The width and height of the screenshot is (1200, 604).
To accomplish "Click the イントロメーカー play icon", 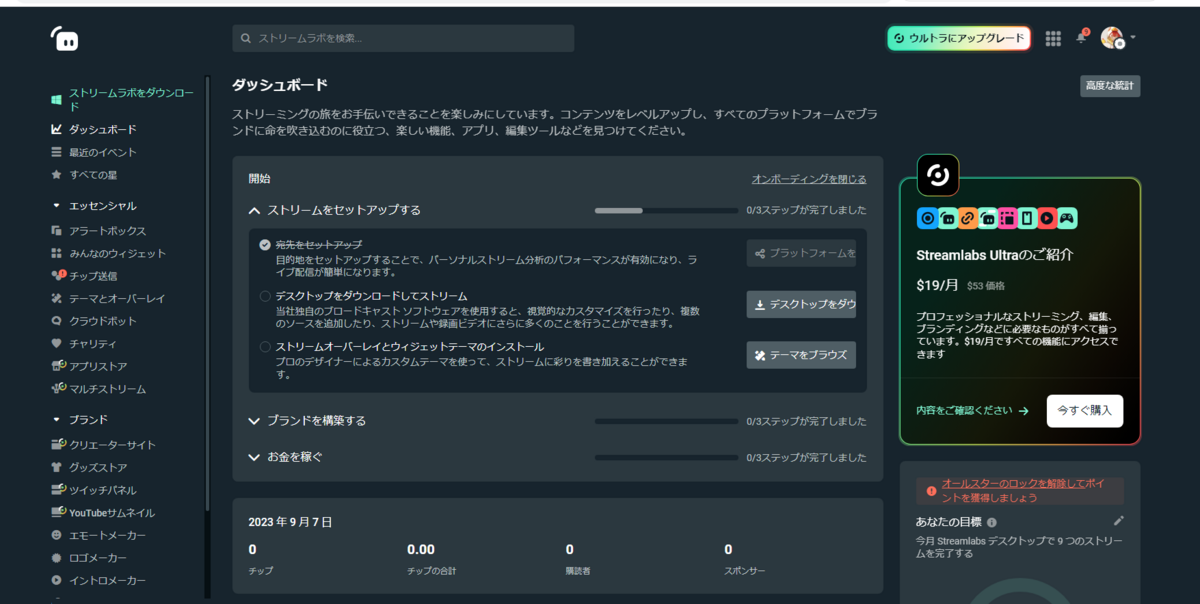I will pyautogui.click(x=57, y=580).
